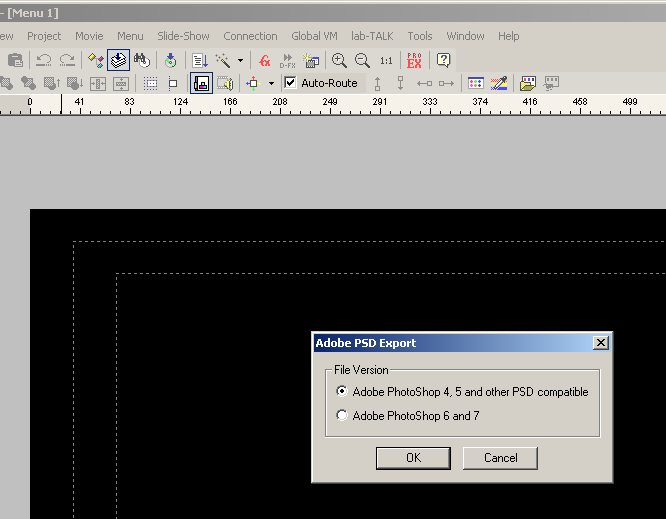Toggle the assets stack import icon
Screen dimensions: 666x519
pos(119,60)
